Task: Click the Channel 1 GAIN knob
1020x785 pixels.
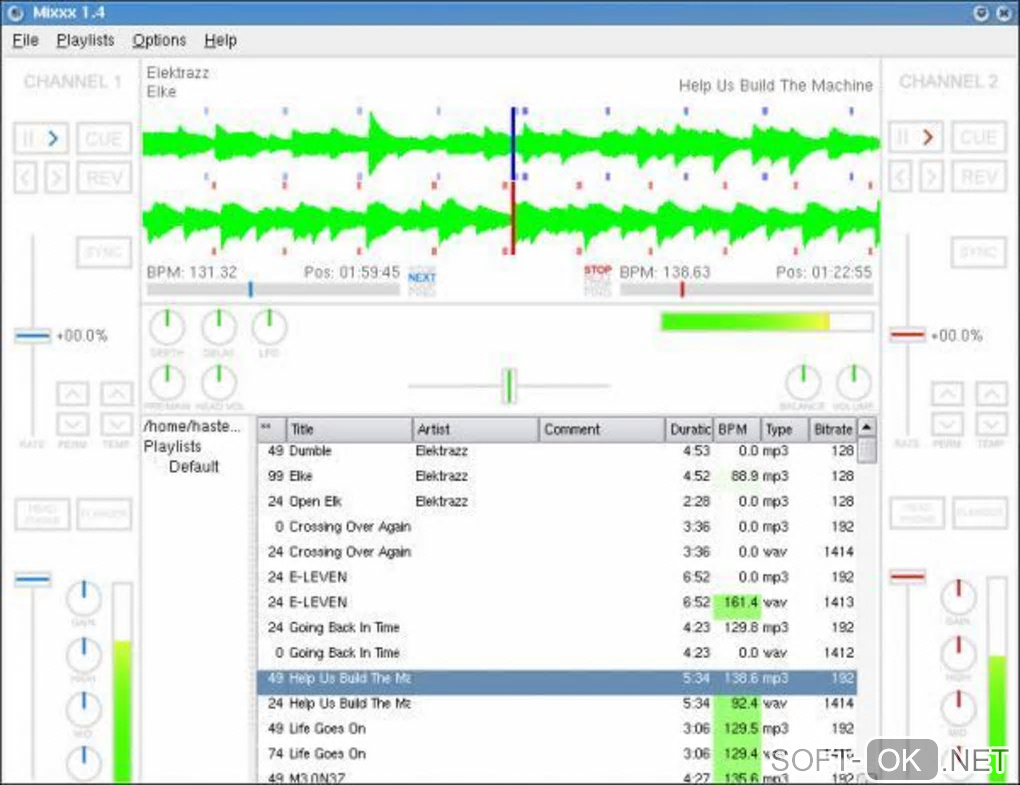Action: click(84, 598)
